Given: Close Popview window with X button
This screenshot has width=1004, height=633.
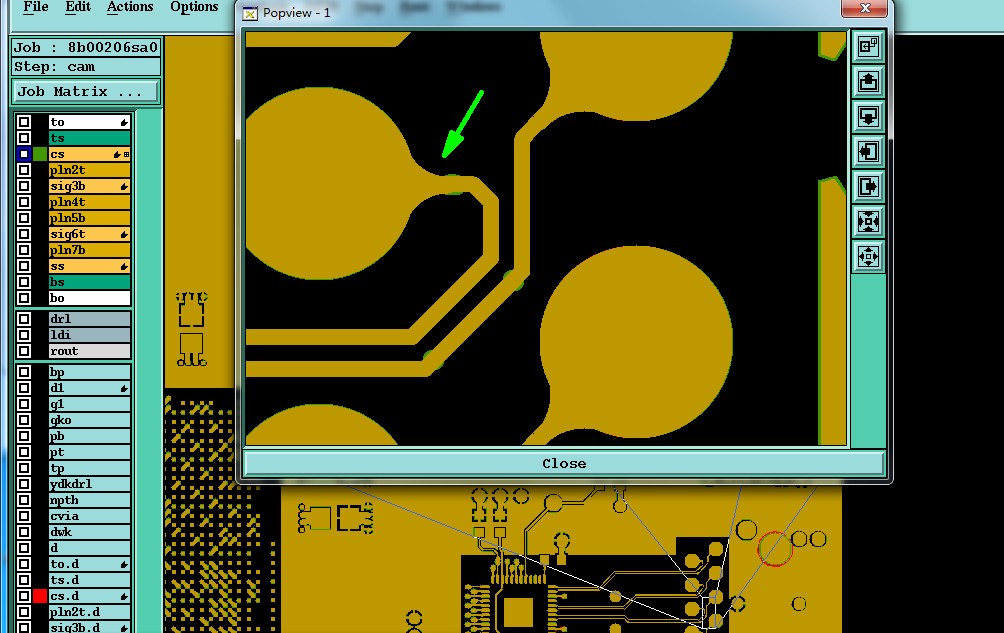Looking at the screenshot, I should click(x=865, y=8).
